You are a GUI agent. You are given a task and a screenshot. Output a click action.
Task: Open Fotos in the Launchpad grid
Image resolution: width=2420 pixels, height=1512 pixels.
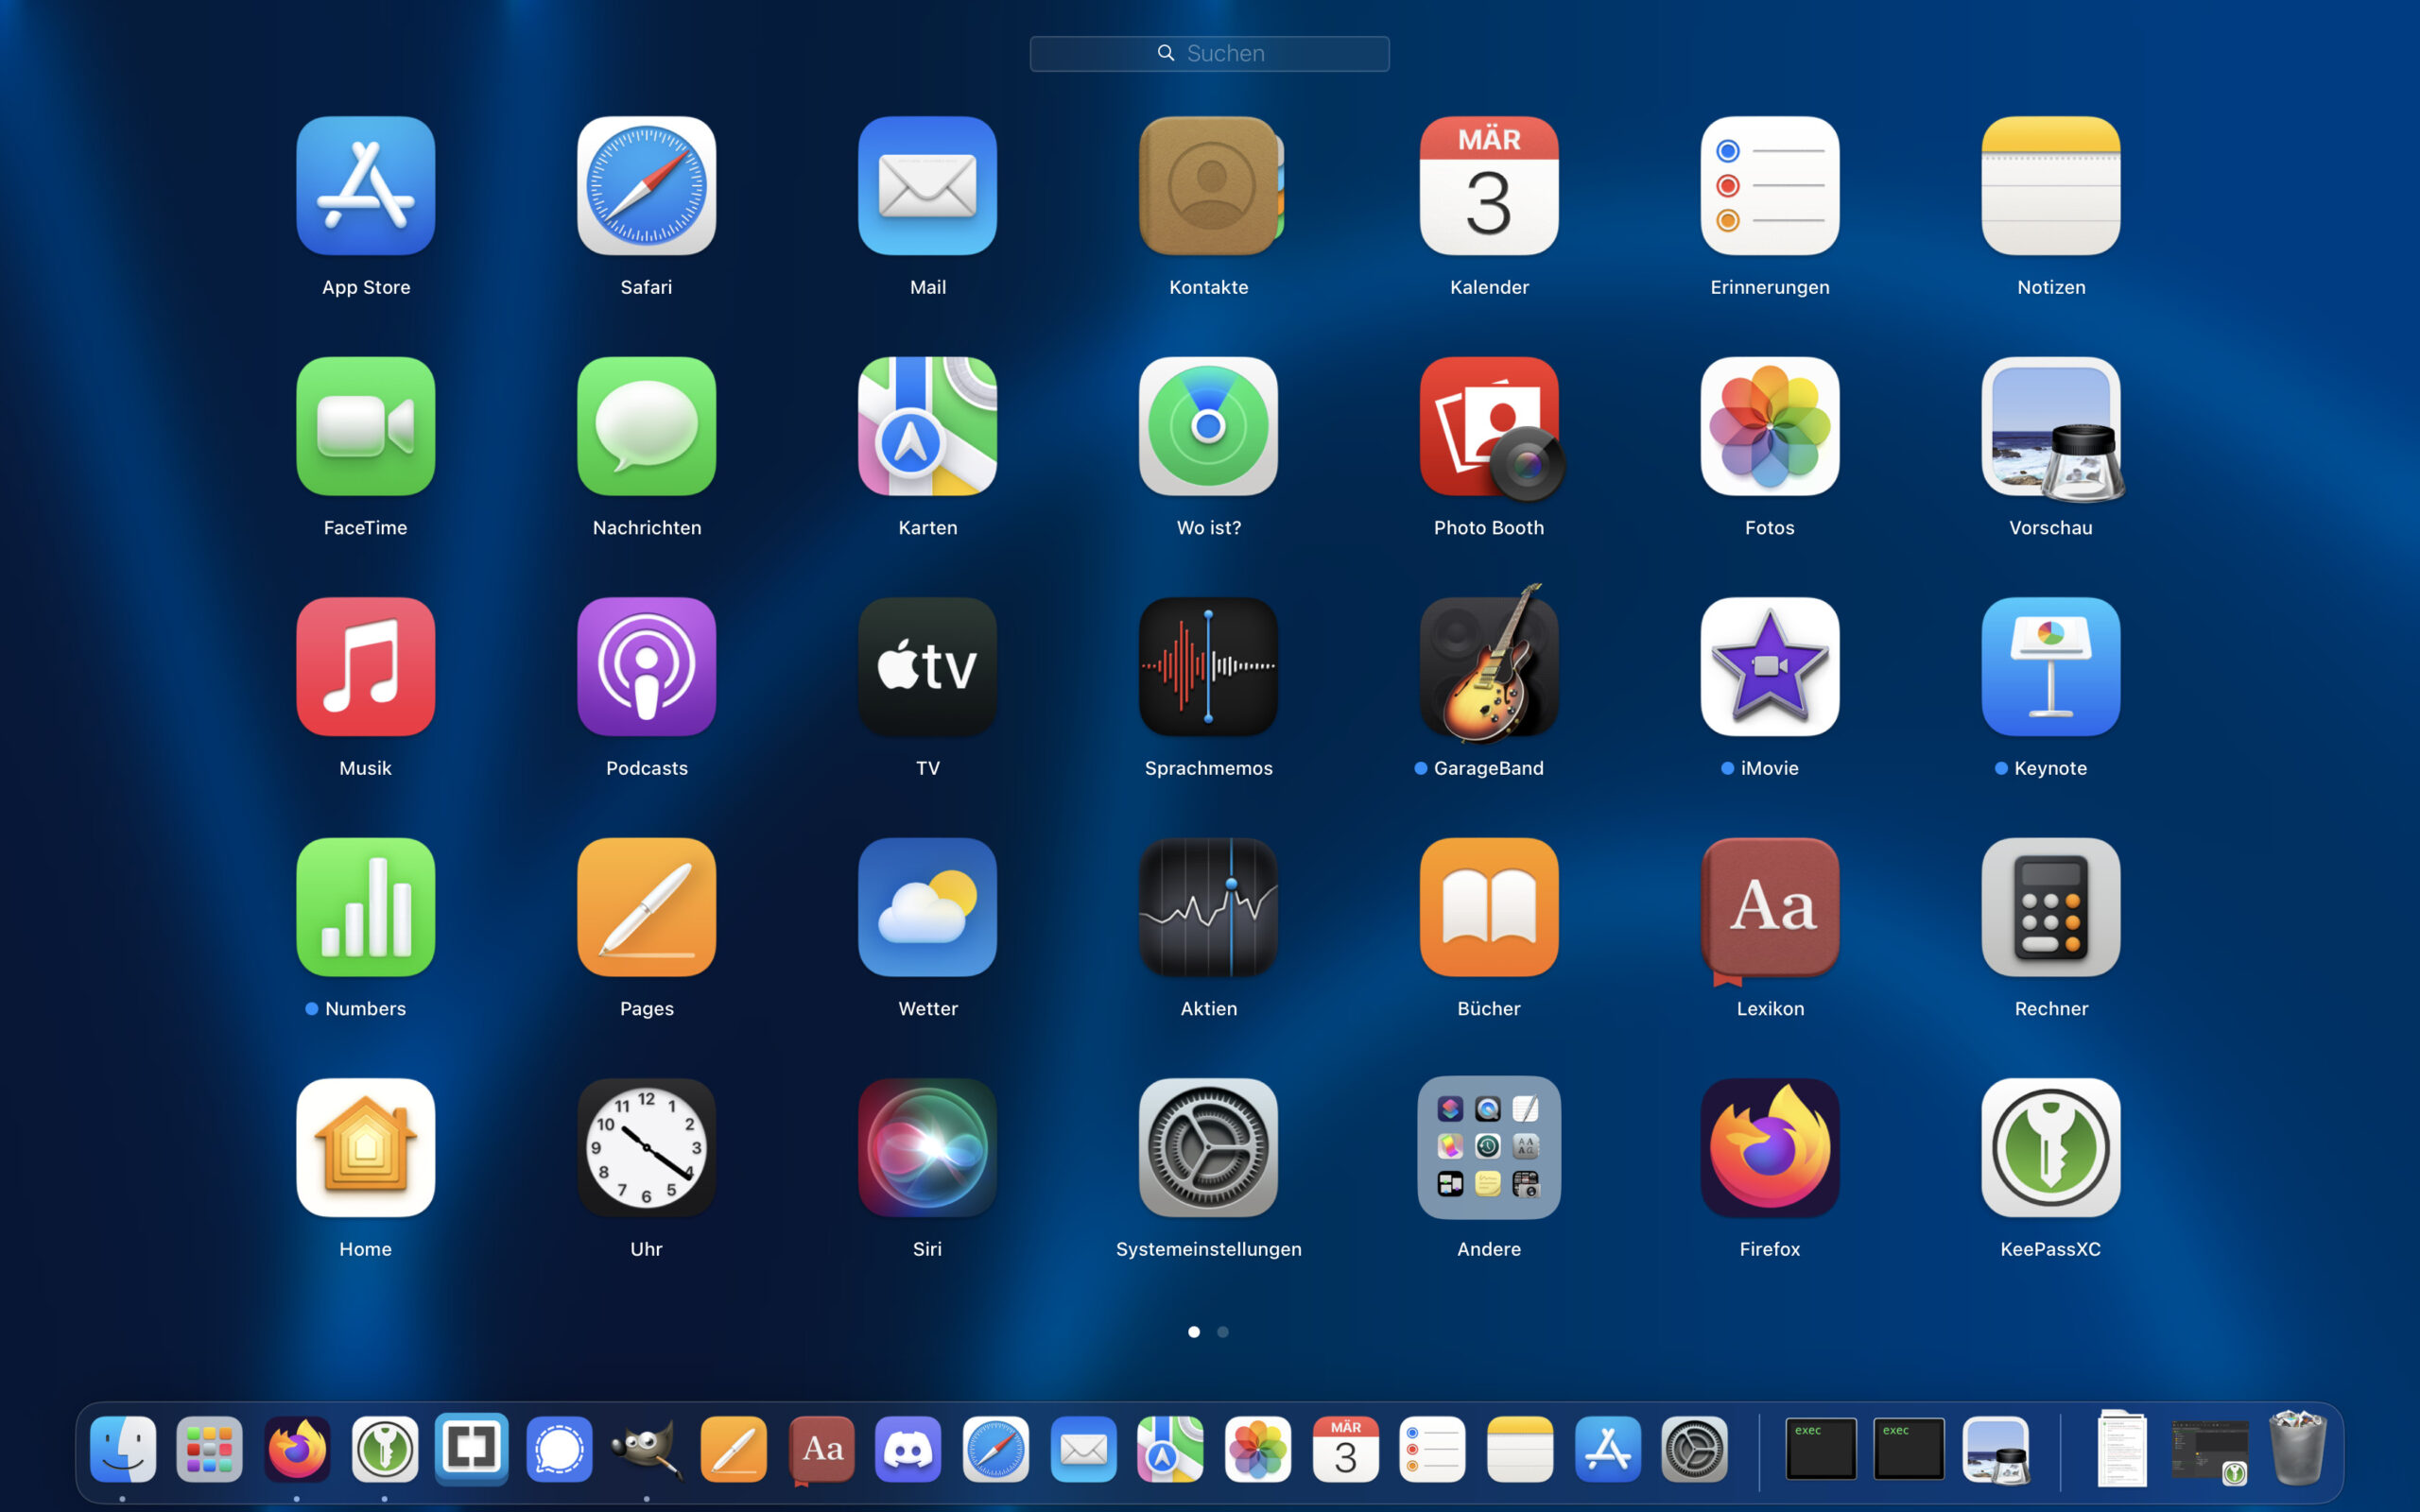(x=1770, y=427)
